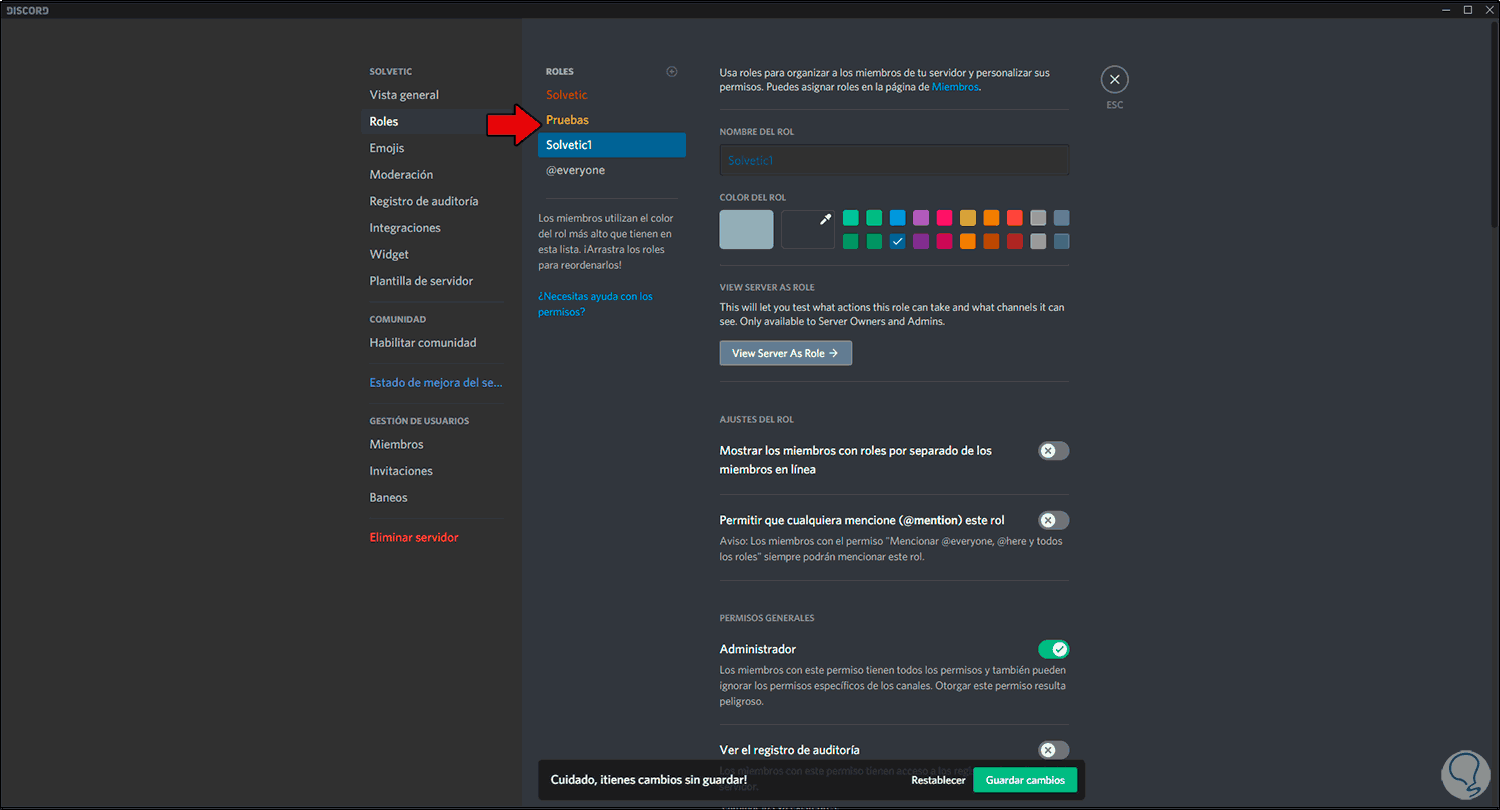Click View Server As Role button

785,353
